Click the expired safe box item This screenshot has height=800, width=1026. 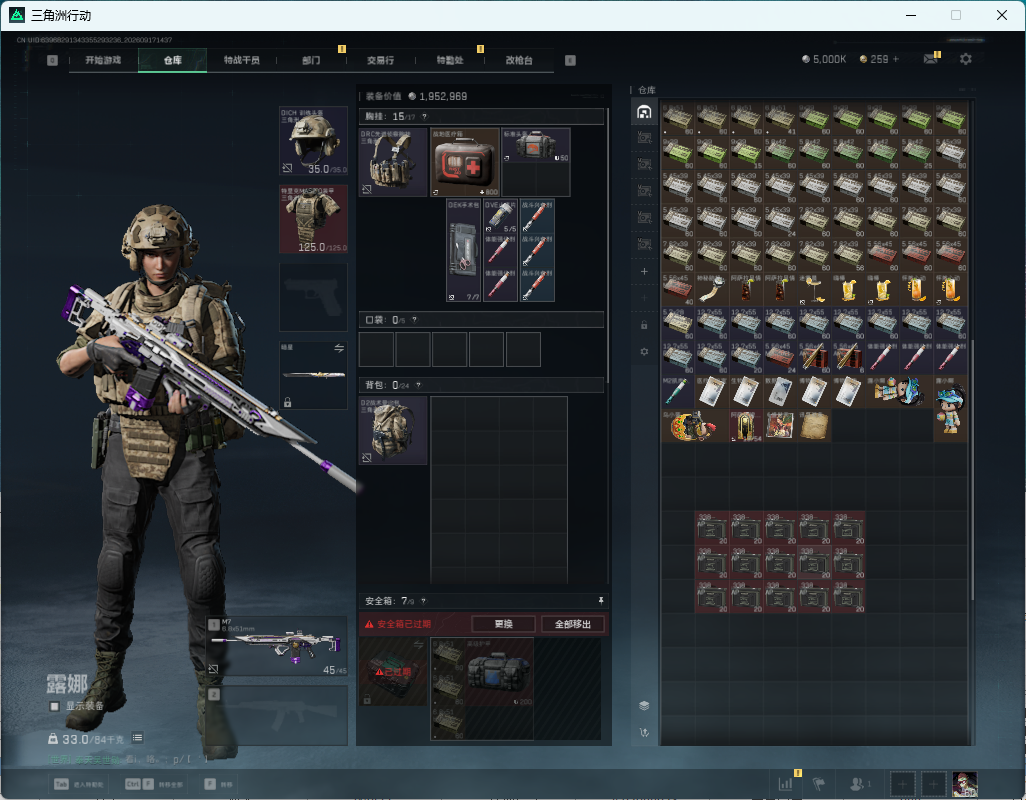coord(393,672)
